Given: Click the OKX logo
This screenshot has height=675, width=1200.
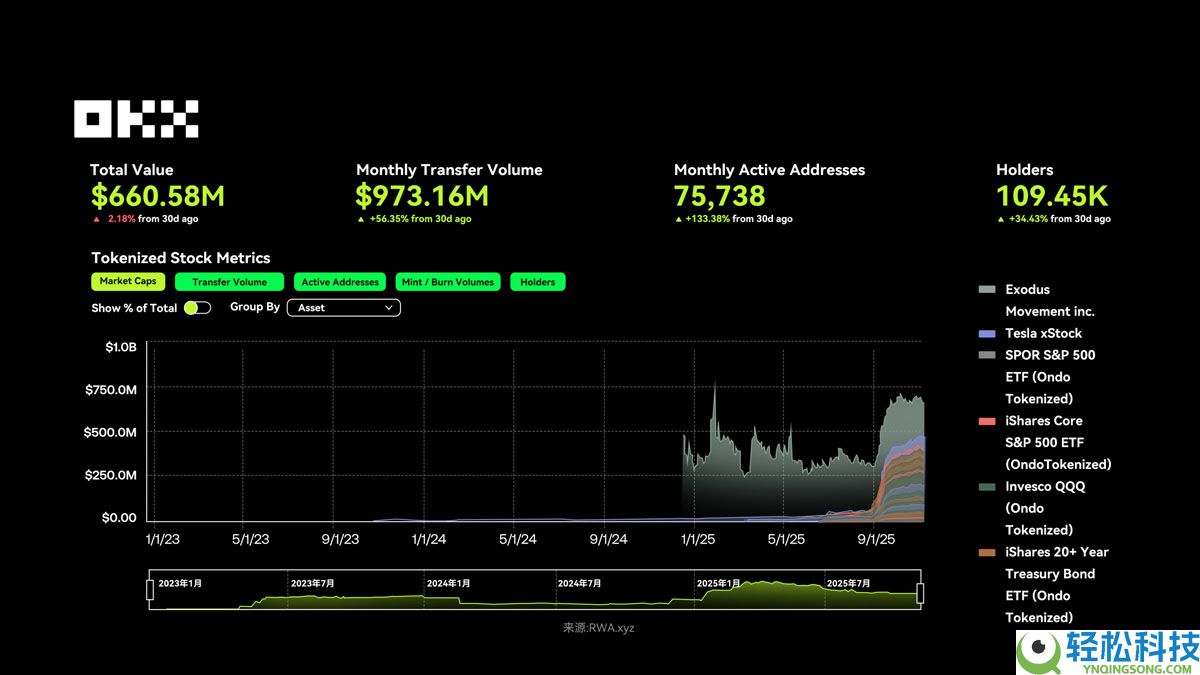Looking at the screenshot, I should click(x=136, y=119).
